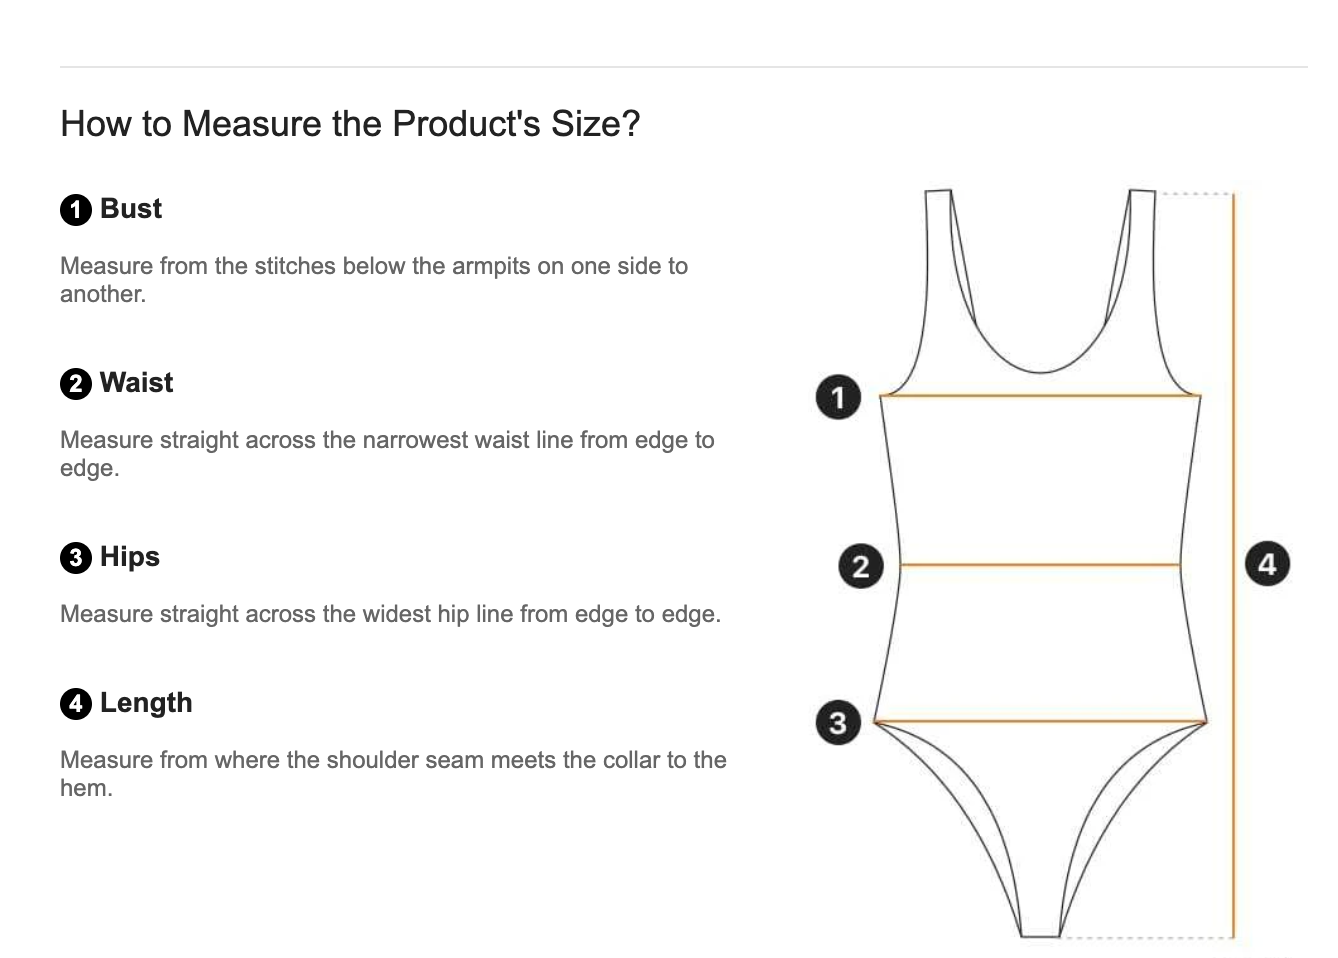
Task: Click the Bust heading
Action: pyautogui.click(x=131, y=209)
